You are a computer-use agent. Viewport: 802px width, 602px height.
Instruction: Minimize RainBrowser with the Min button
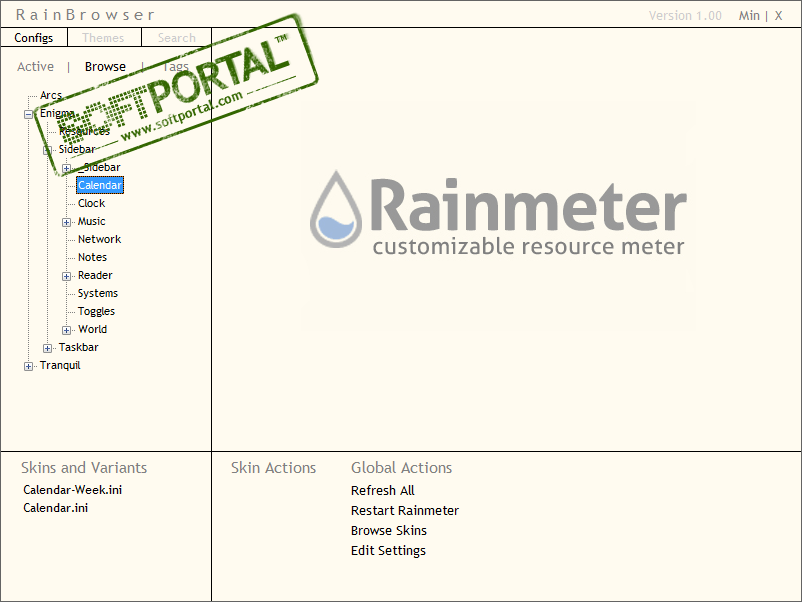tap(749, 16)
